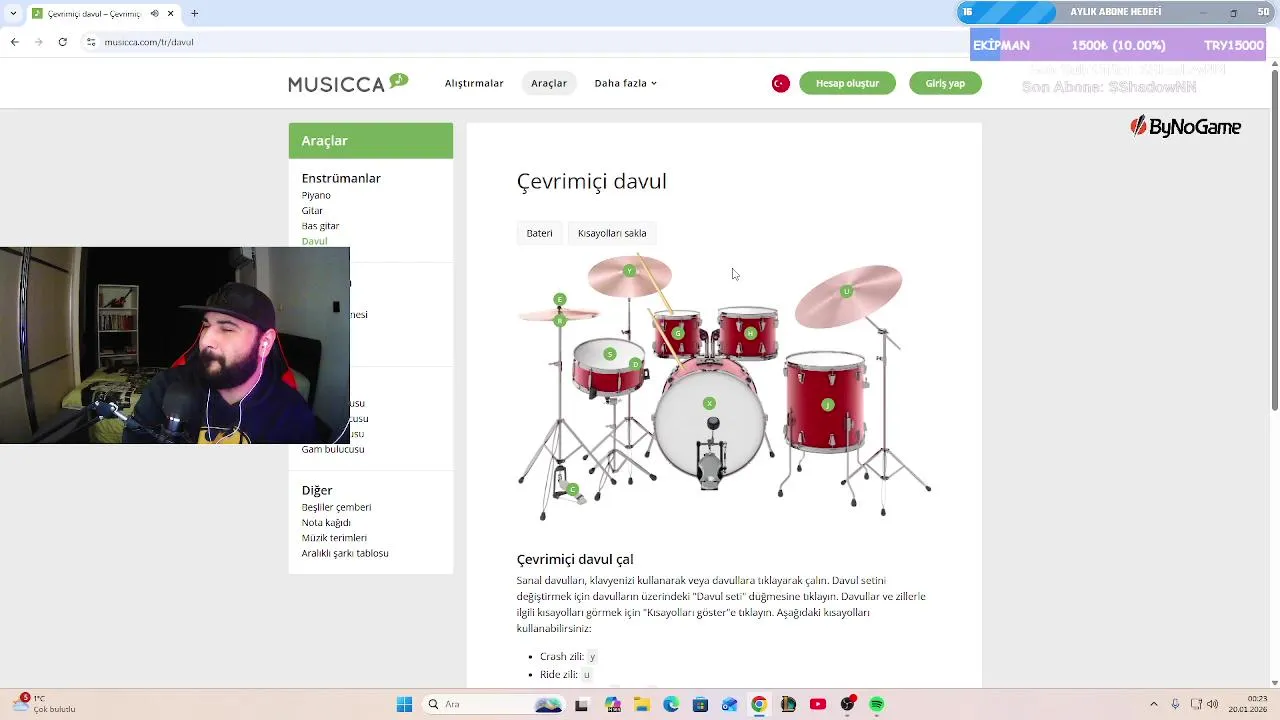
Task: Toggle Kısayolları sakla shortcuts button
Action: click(612, 233)
